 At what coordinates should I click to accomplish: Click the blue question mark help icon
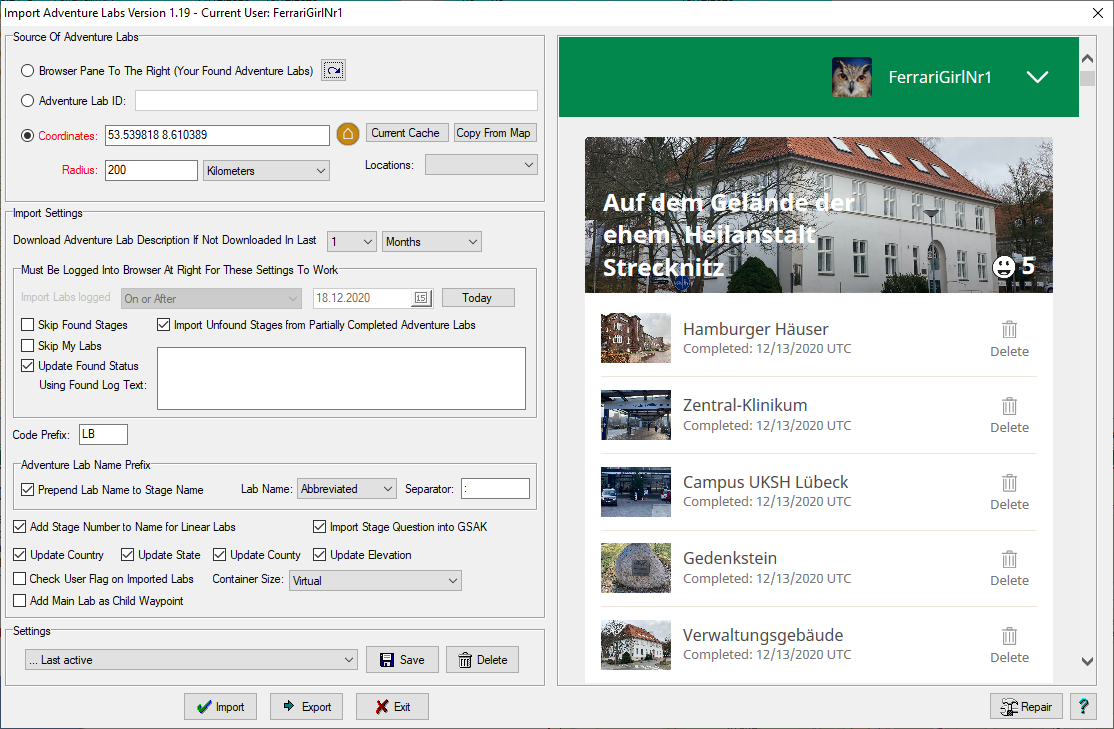1083,706
